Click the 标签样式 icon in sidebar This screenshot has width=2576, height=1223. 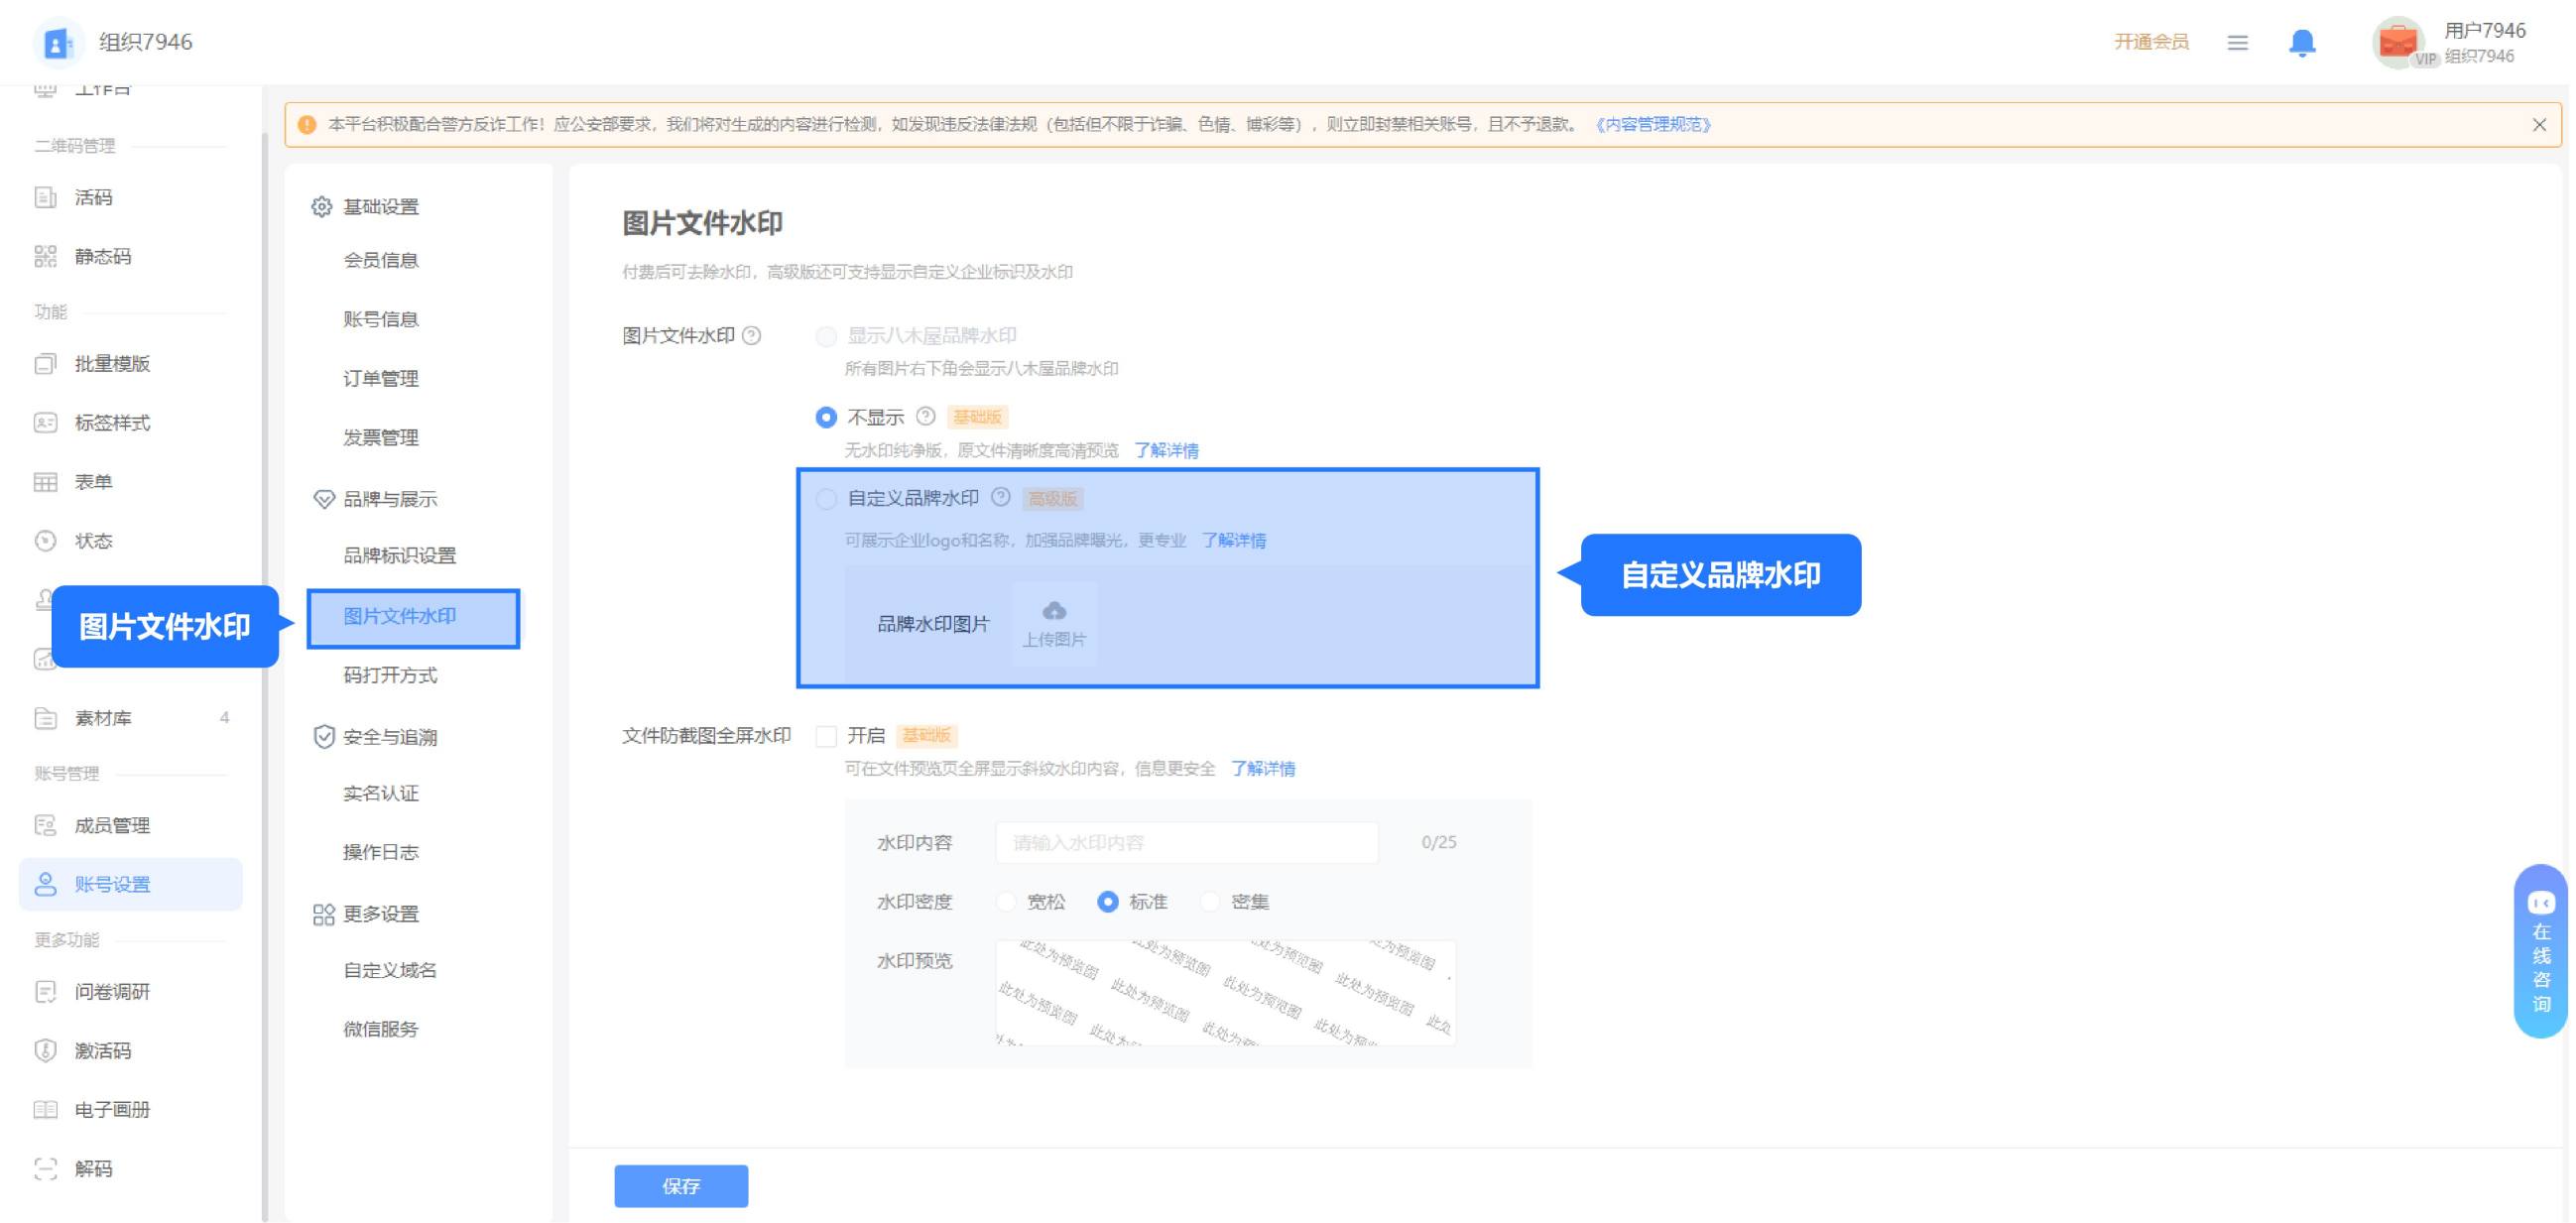point(46,422)
